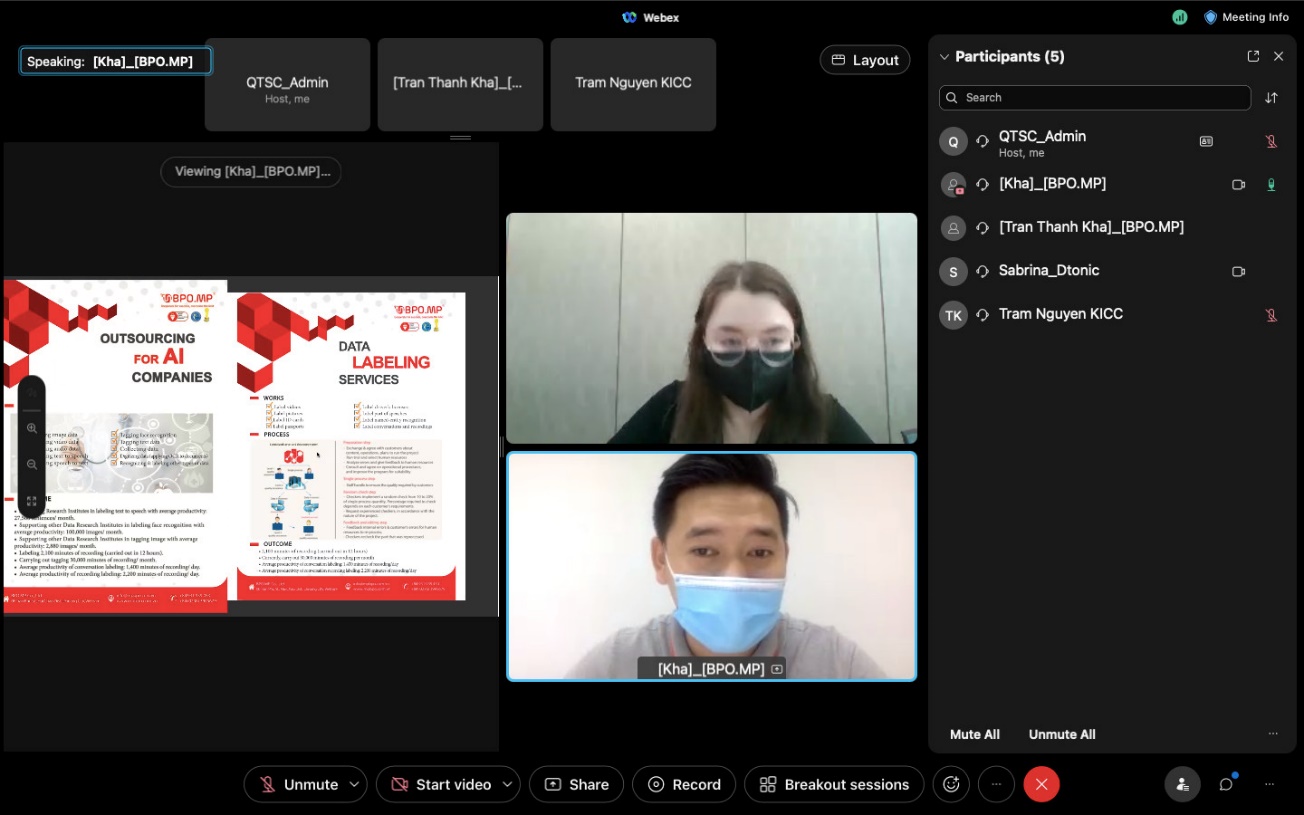1304x815 pixels.
Task: Click [Kha]_[BPO.MP] active speaker video
Action: (711, 567)
